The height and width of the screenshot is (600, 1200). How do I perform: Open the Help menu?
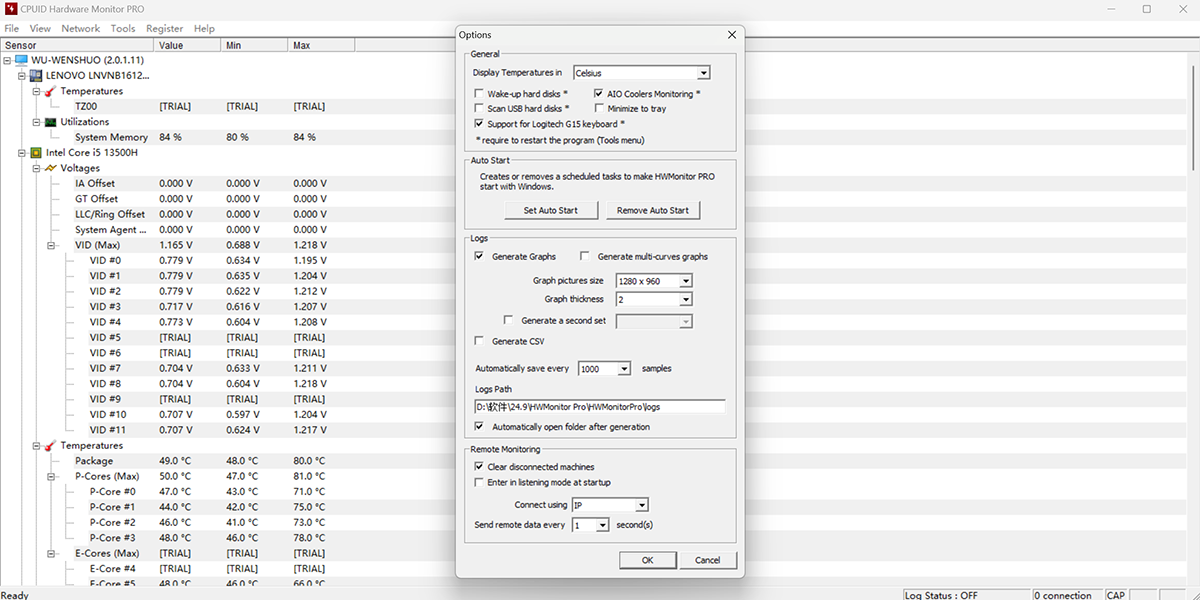(x=204, y=29)
